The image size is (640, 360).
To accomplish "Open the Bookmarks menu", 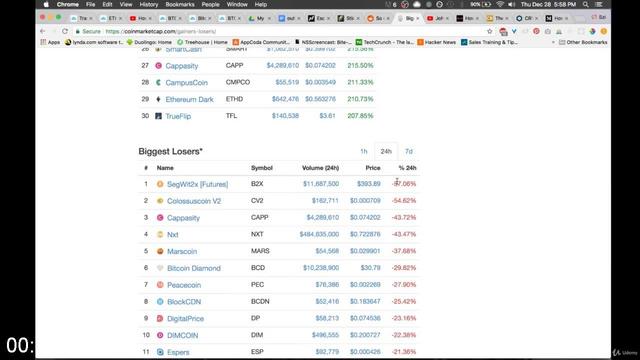I will point(180,4).
